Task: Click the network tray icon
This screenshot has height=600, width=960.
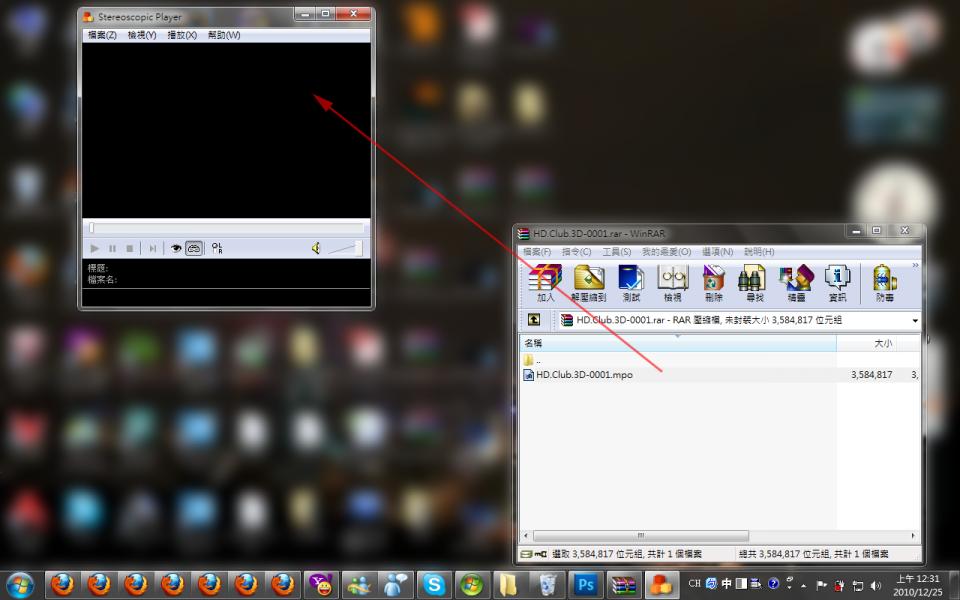Action: (x=858, y=585)
